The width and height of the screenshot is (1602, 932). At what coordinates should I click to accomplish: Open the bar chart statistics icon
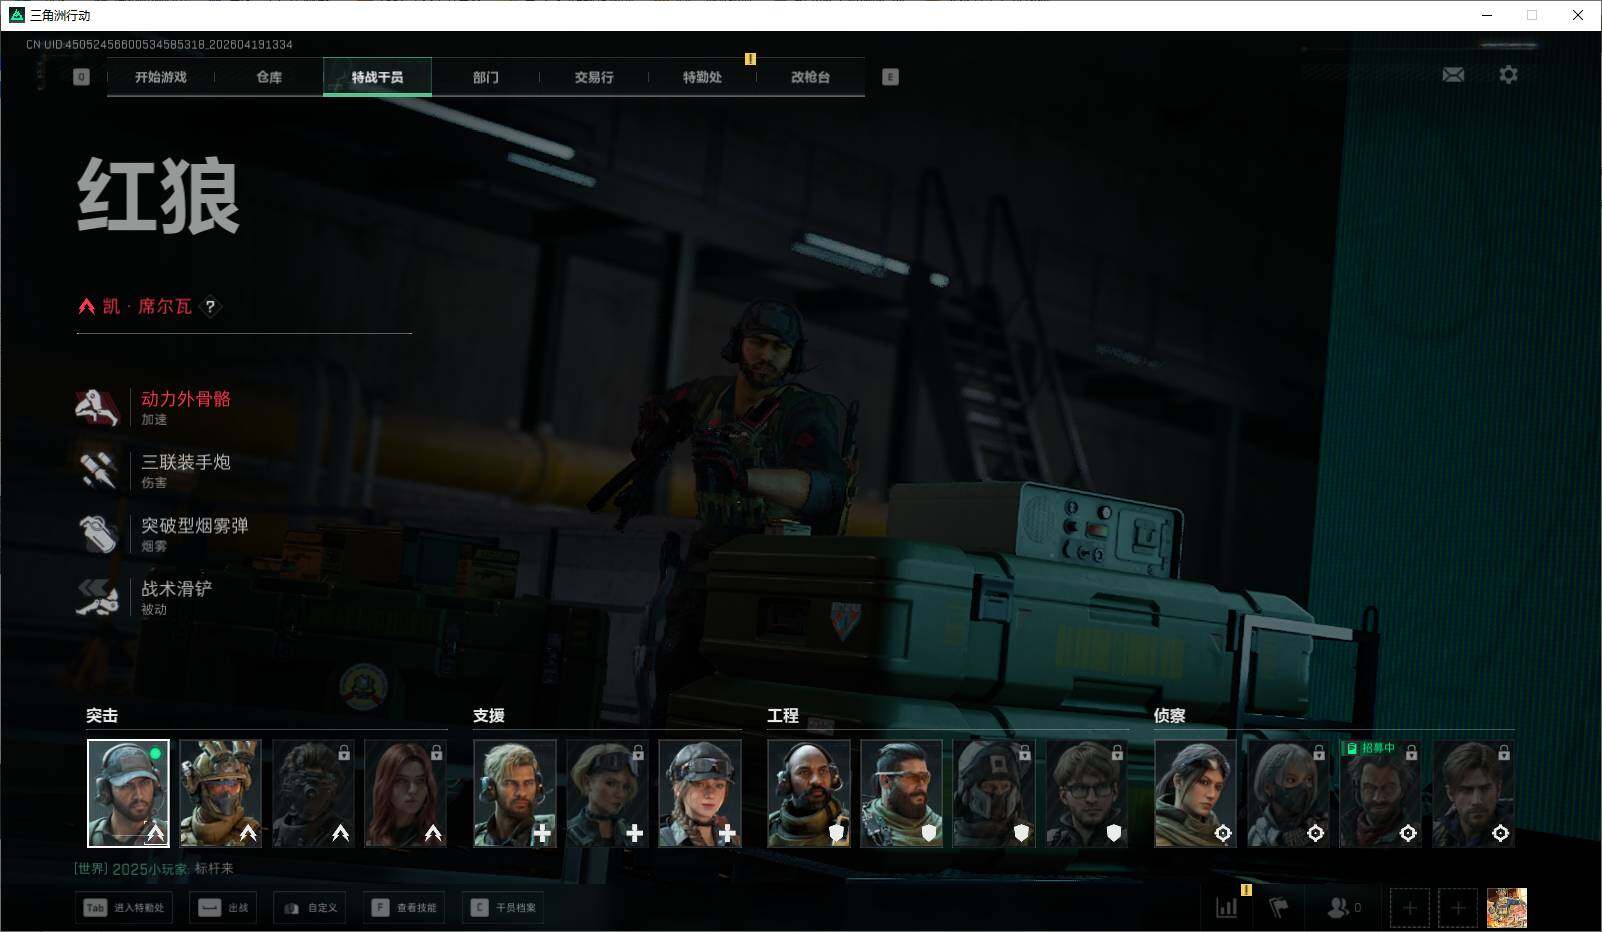[1226, 908]
